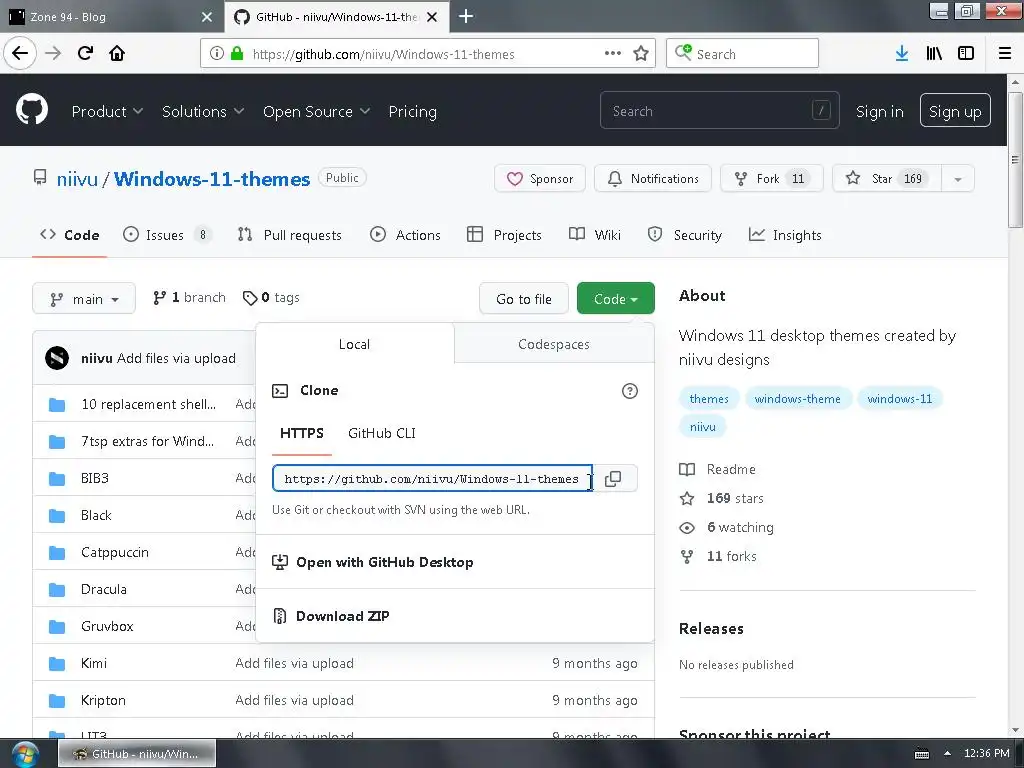The image size is (1024, 768).
Task: Open the Star lists dropdown arrow
Action: (x=957, y=178)
